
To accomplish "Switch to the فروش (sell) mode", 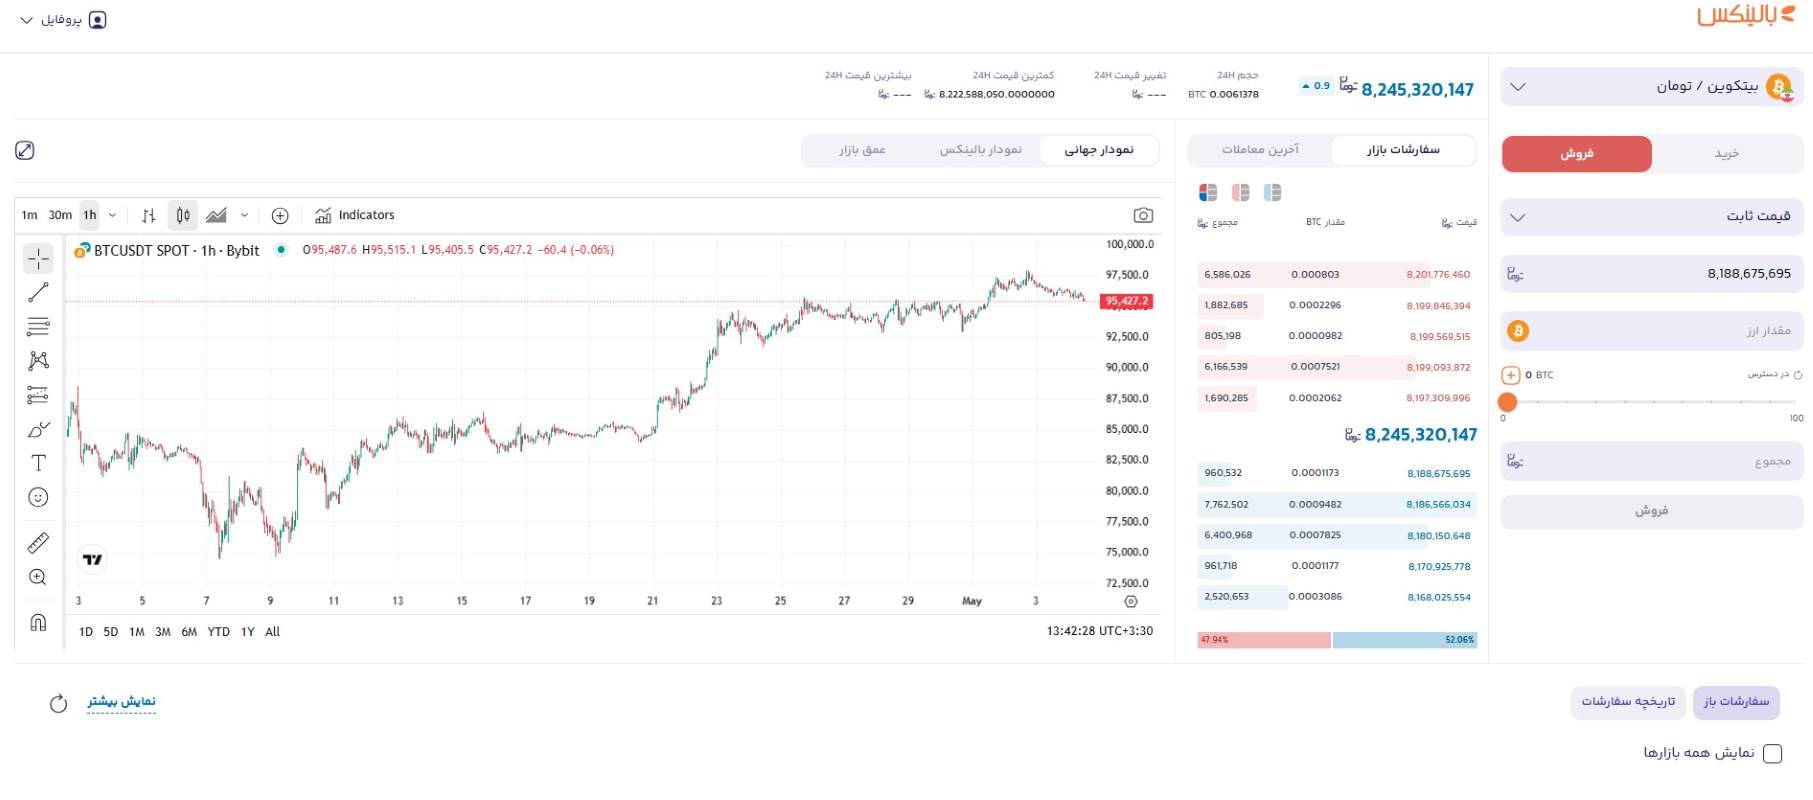I will [1577, 154].
